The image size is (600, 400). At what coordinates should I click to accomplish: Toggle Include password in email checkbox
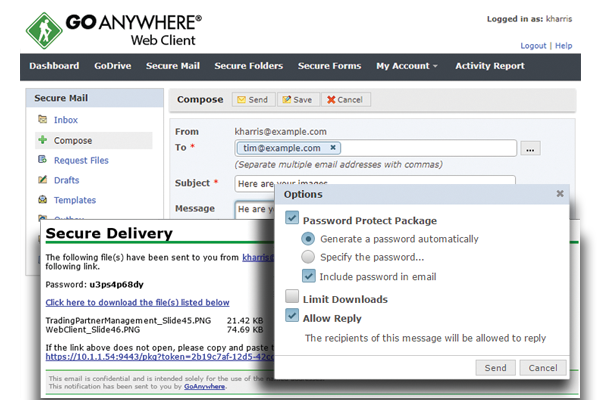pyautogui.click(x=309, y=276)
